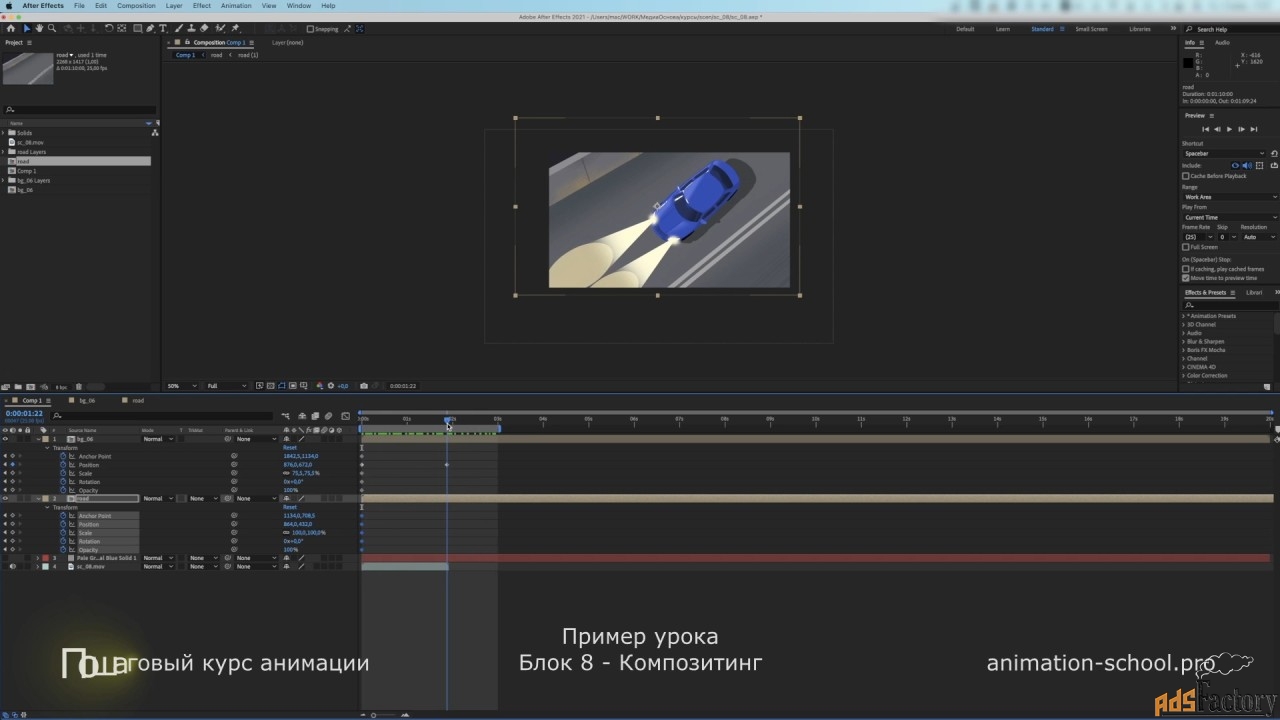Reset bg_06 layer Transform
This screenshot has width=1280, height=720.
(x=289, y=448)
